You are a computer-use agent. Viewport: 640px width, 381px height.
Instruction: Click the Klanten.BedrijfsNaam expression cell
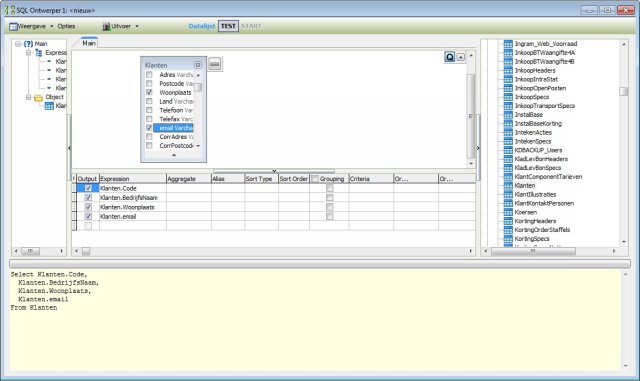click(133, 198)
